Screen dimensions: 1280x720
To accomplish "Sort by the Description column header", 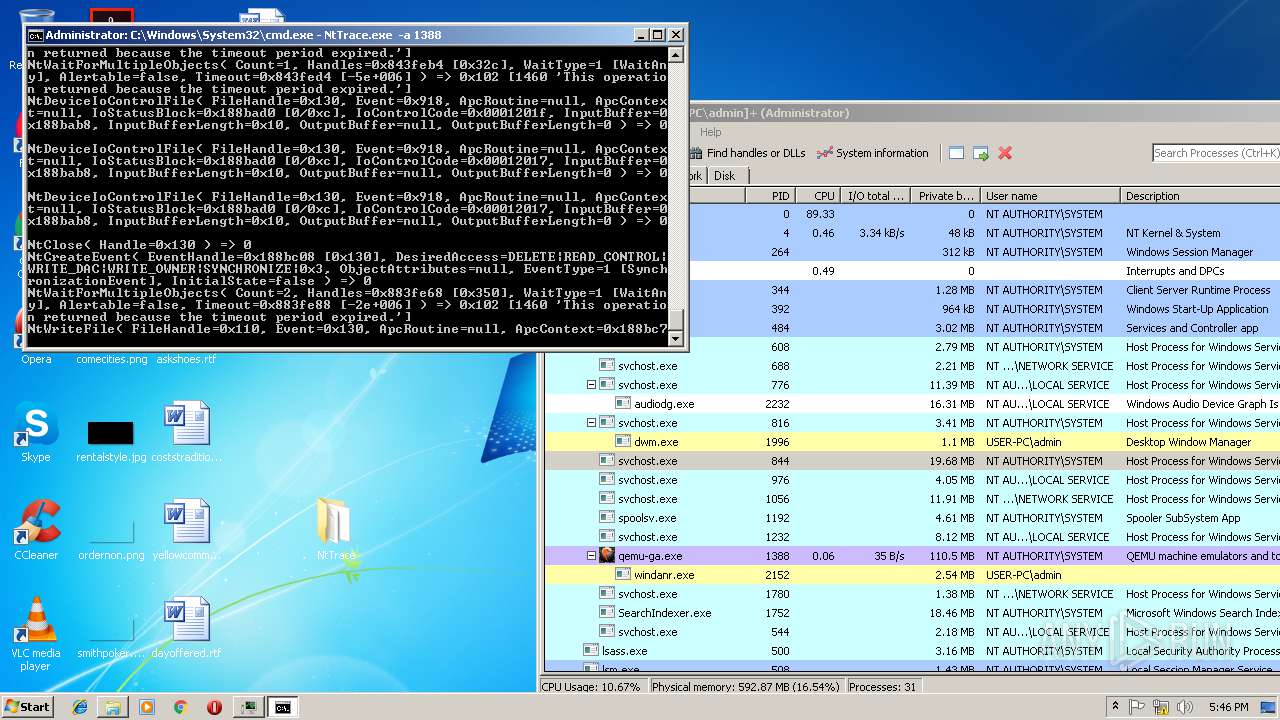I will tap(1200, 196).
